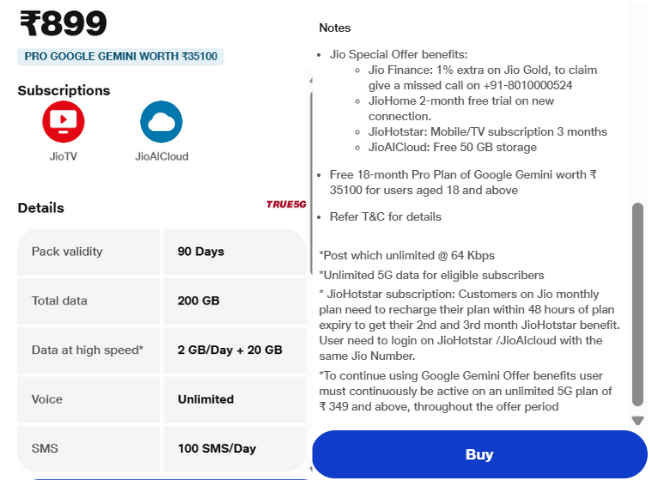Image resolution: width=650 pixels, height=480 pixels.
Task: Open the JioTV subscription icon
Action: [x=63, y=122]
